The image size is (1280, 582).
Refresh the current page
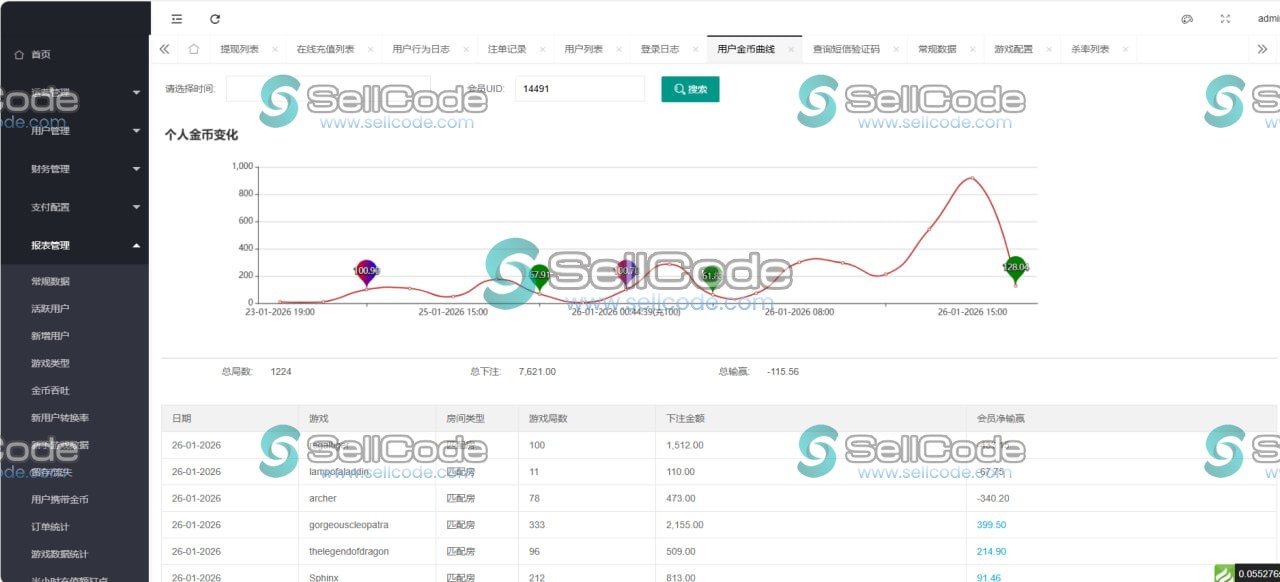[x=215, y=18]
